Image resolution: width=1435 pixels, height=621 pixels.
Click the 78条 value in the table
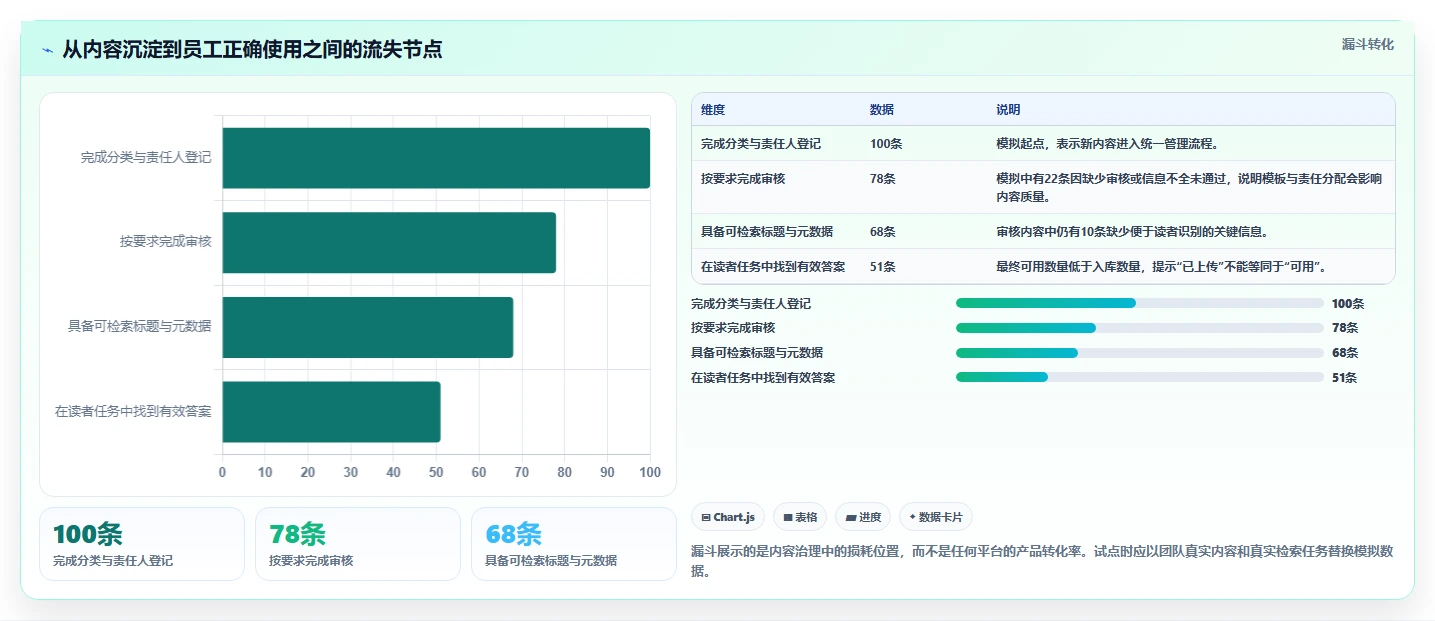[x=883, y=179]
